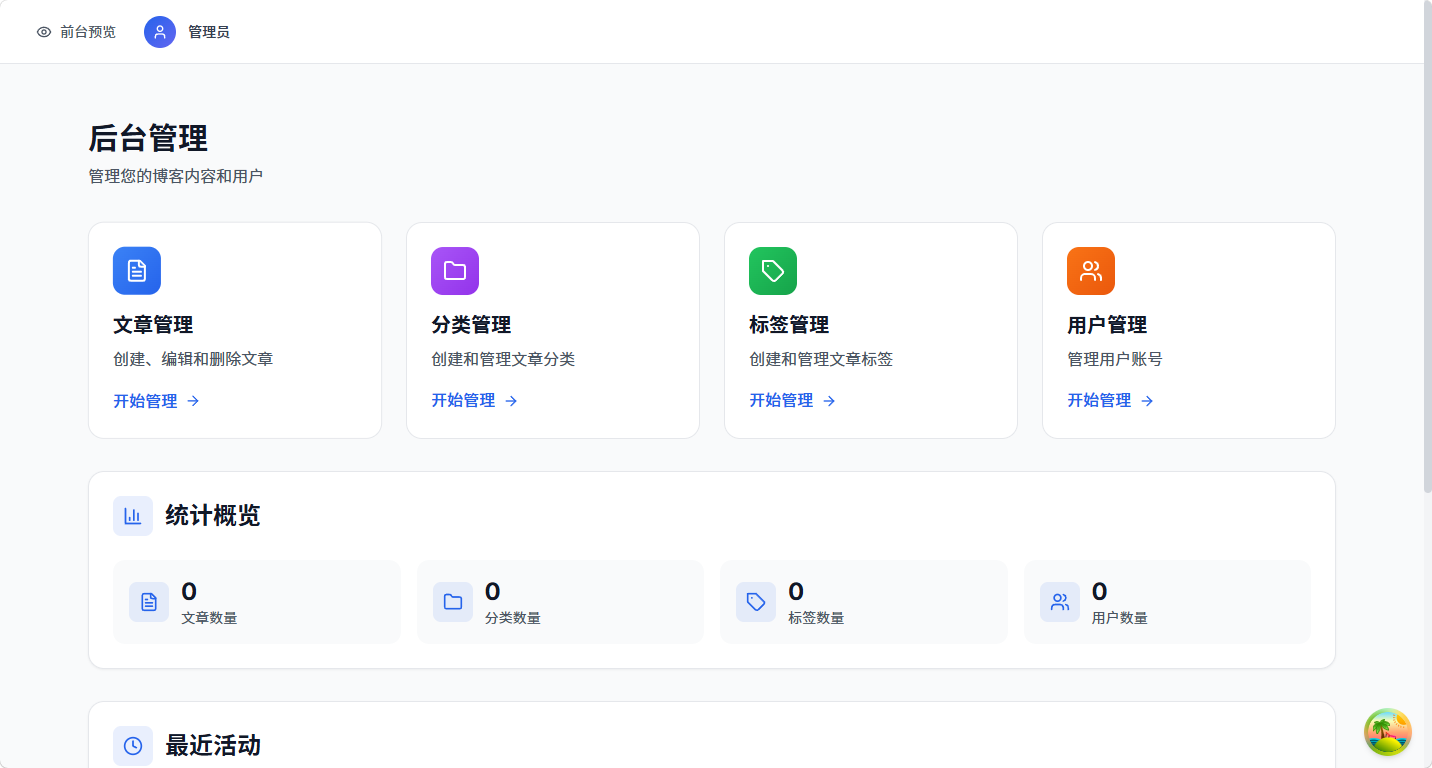Viewport: 1432px width, 768px height.
Task: Click the 文章数量 statistic tile
Action: tap(257, 602)
